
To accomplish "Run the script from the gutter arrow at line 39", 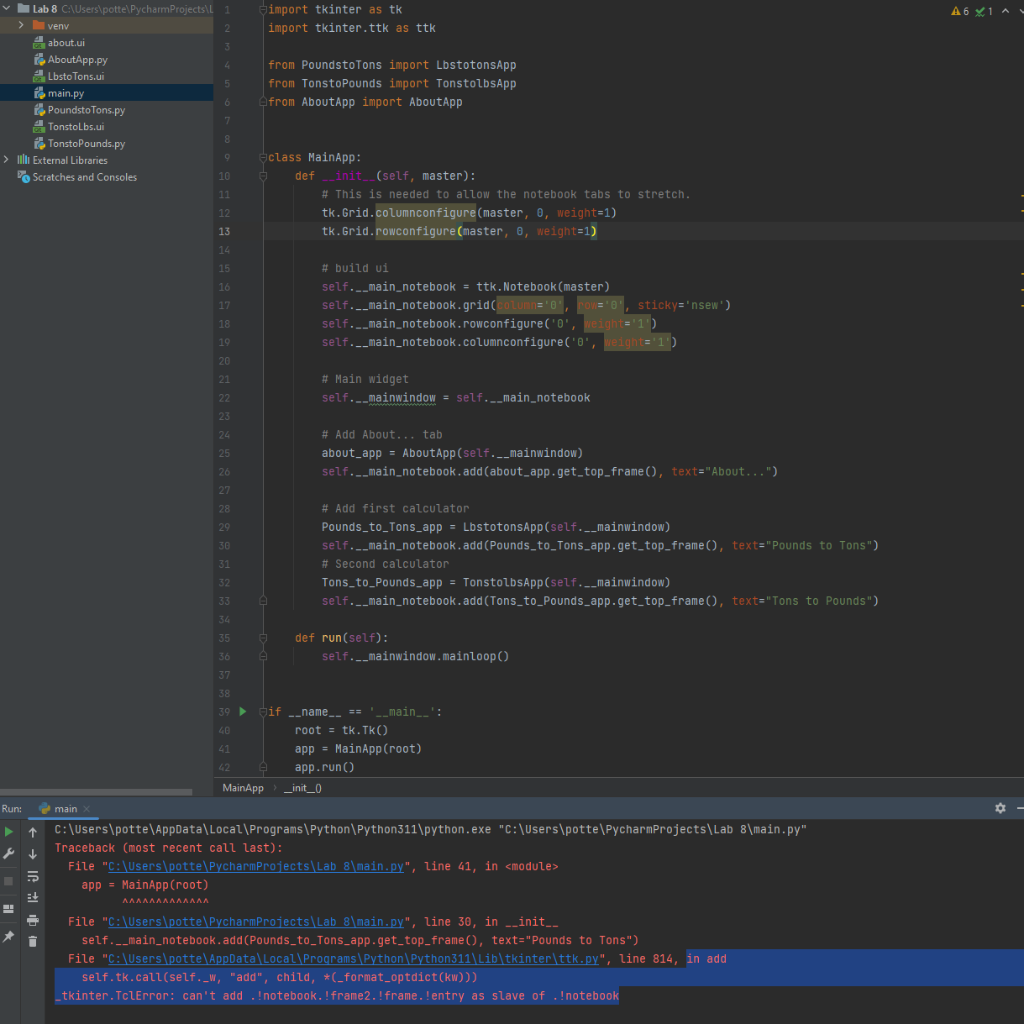I will pos(243,711).
